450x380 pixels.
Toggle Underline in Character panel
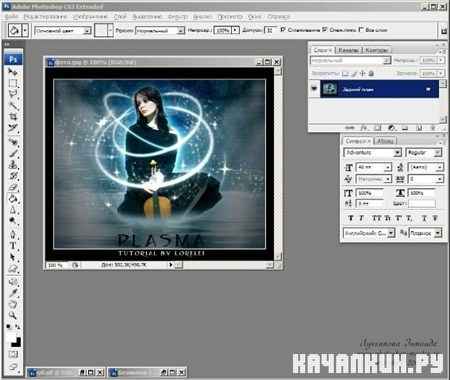click(424, 218)
